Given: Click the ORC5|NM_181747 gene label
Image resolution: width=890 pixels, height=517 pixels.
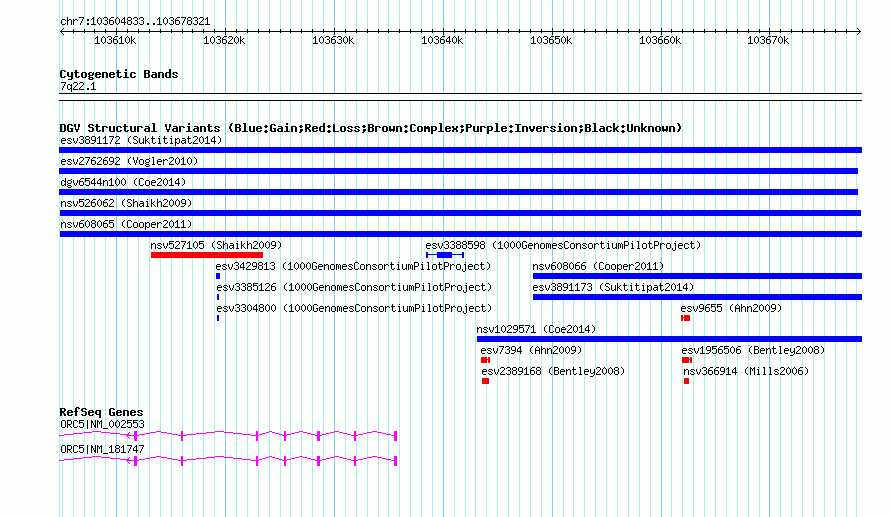Looking at the screenshot, I should pos(102,449).
